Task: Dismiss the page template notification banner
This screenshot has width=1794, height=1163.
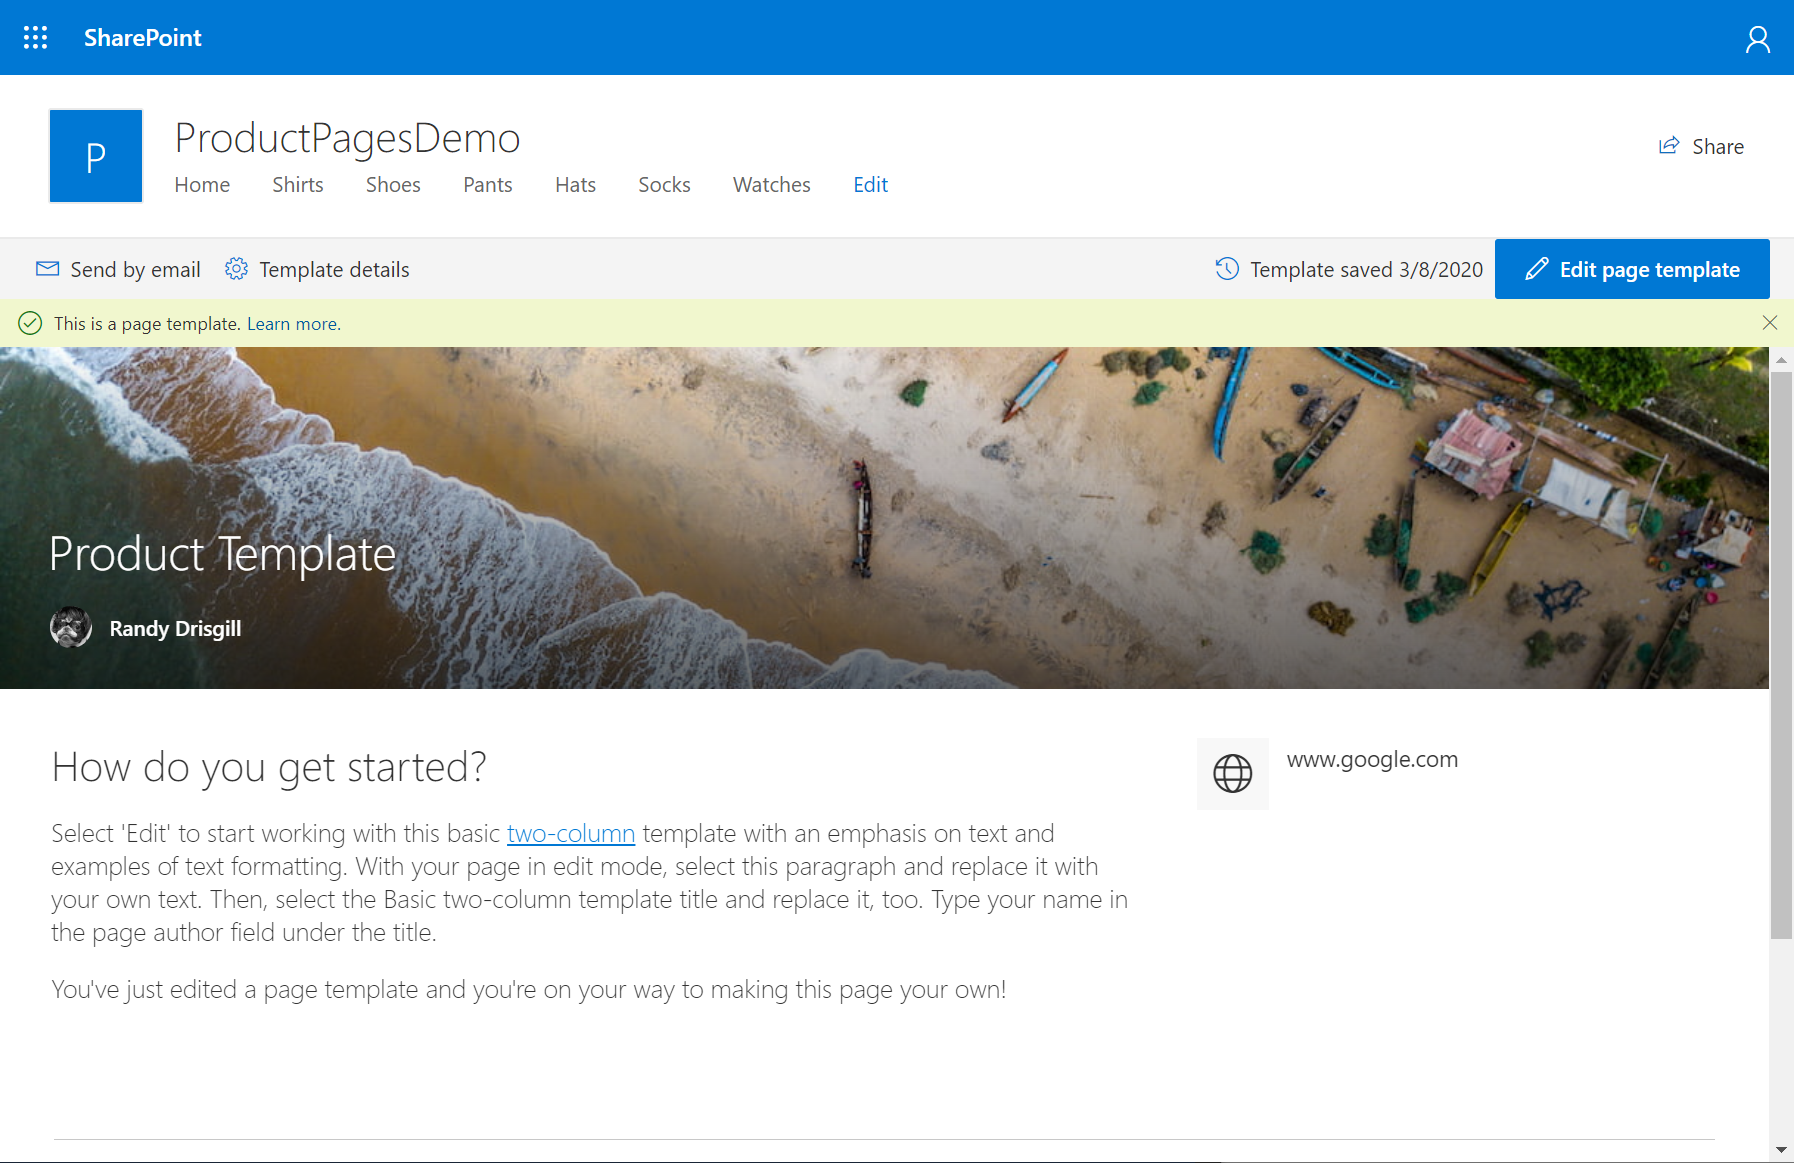Action: [x=1769, y=323]
